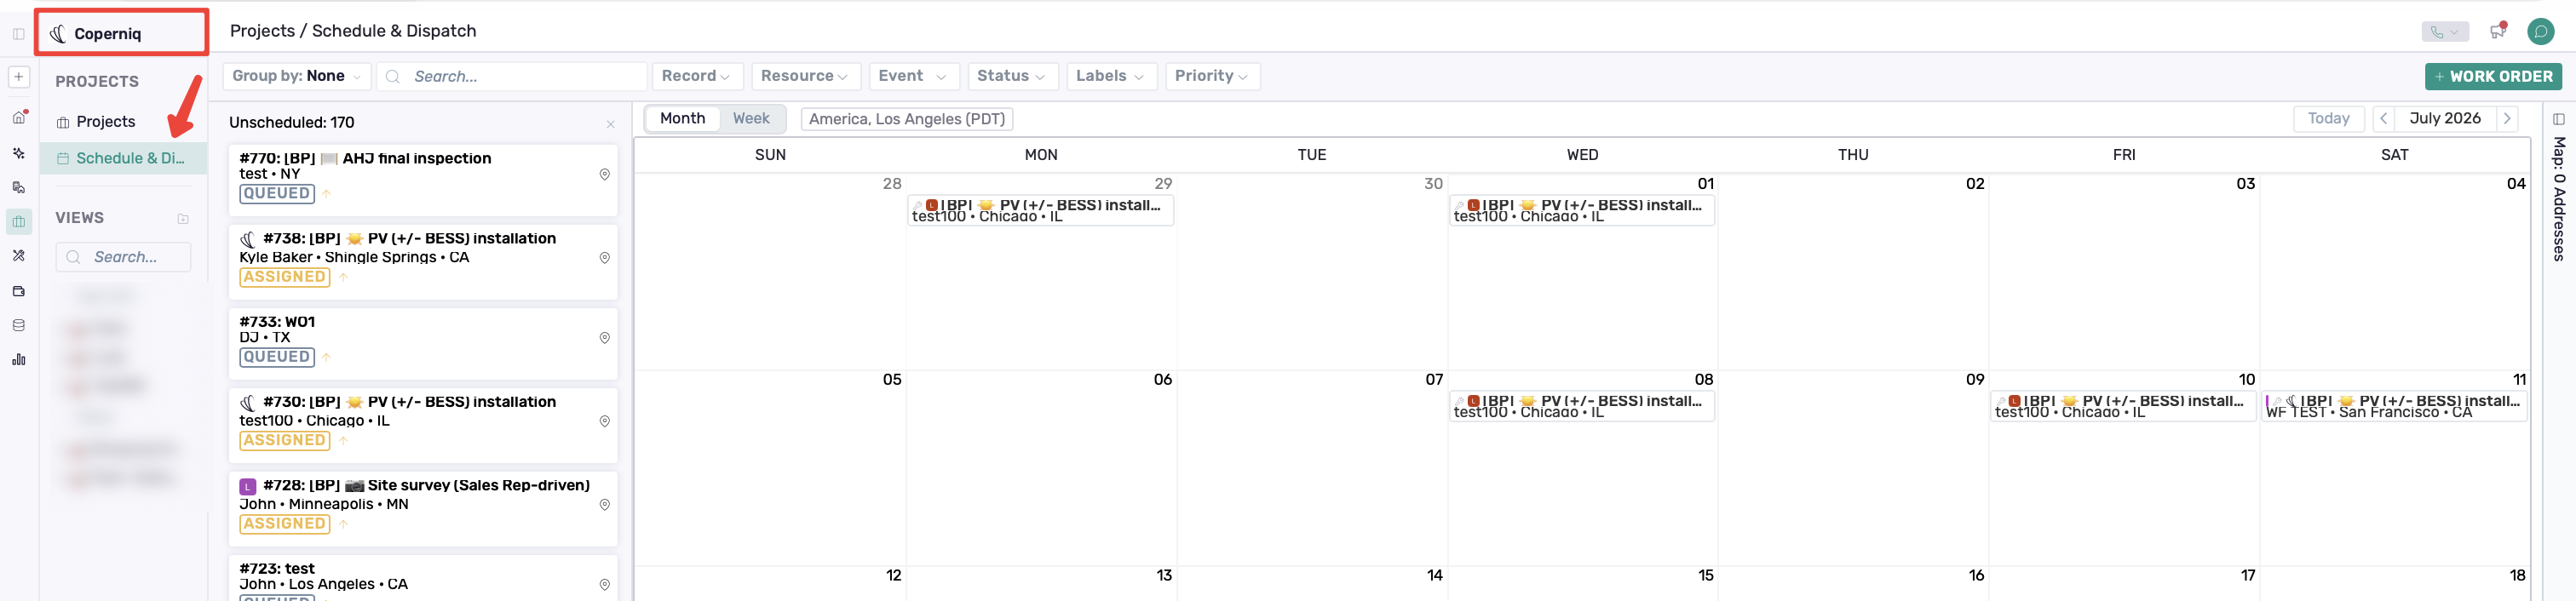The width and height of the screenshot is (2576, 601).
Task: Click location pin on #723 card
Action: 604,585
